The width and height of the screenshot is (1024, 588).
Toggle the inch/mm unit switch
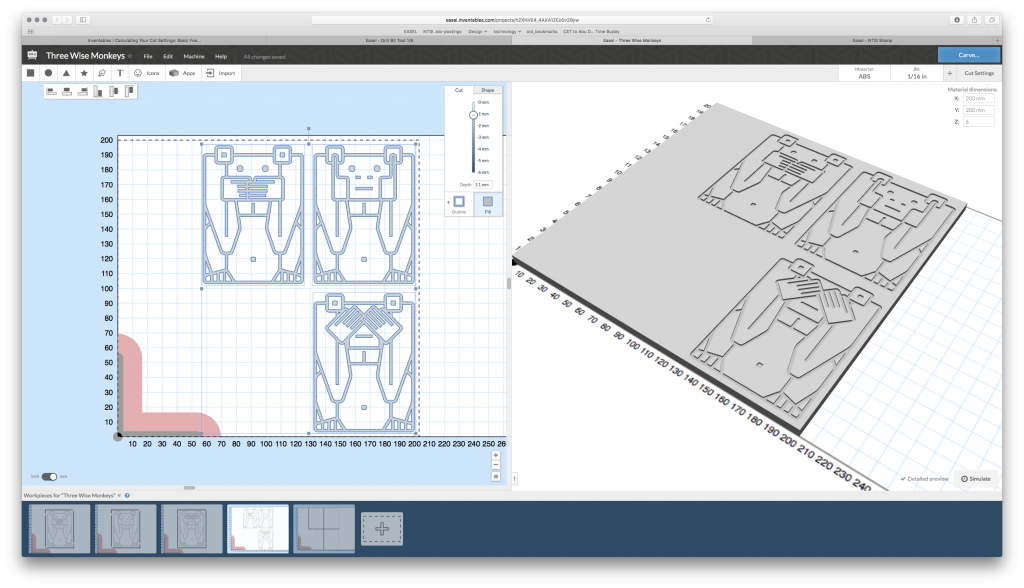pyautogui.click(x=48, y=477)
